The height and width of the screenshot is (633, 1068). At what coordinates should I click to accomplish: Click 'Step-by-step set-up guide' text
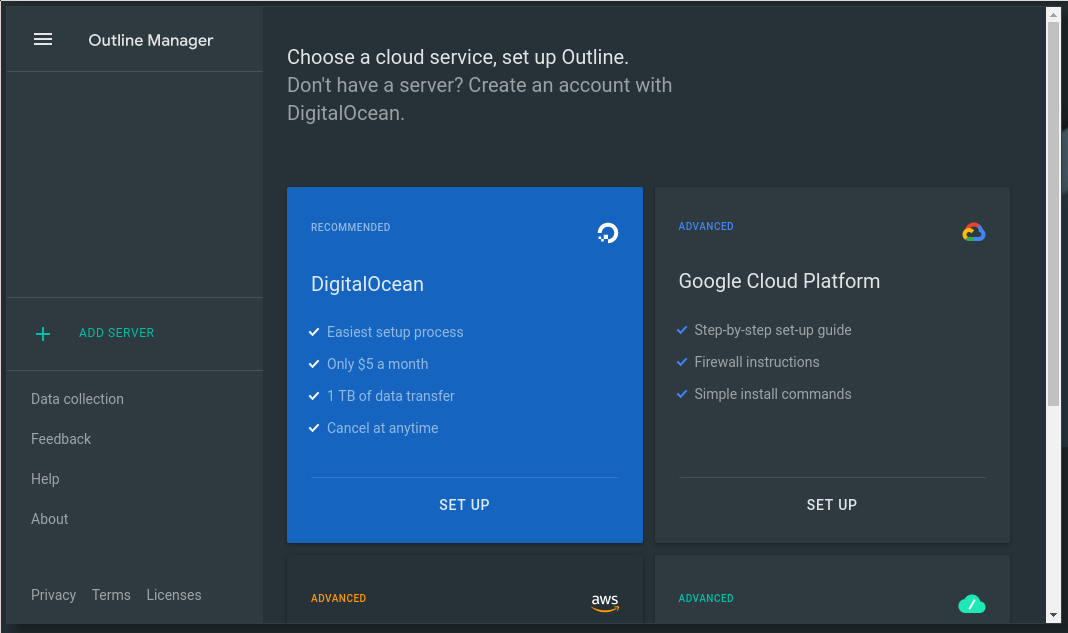[772, 330]
